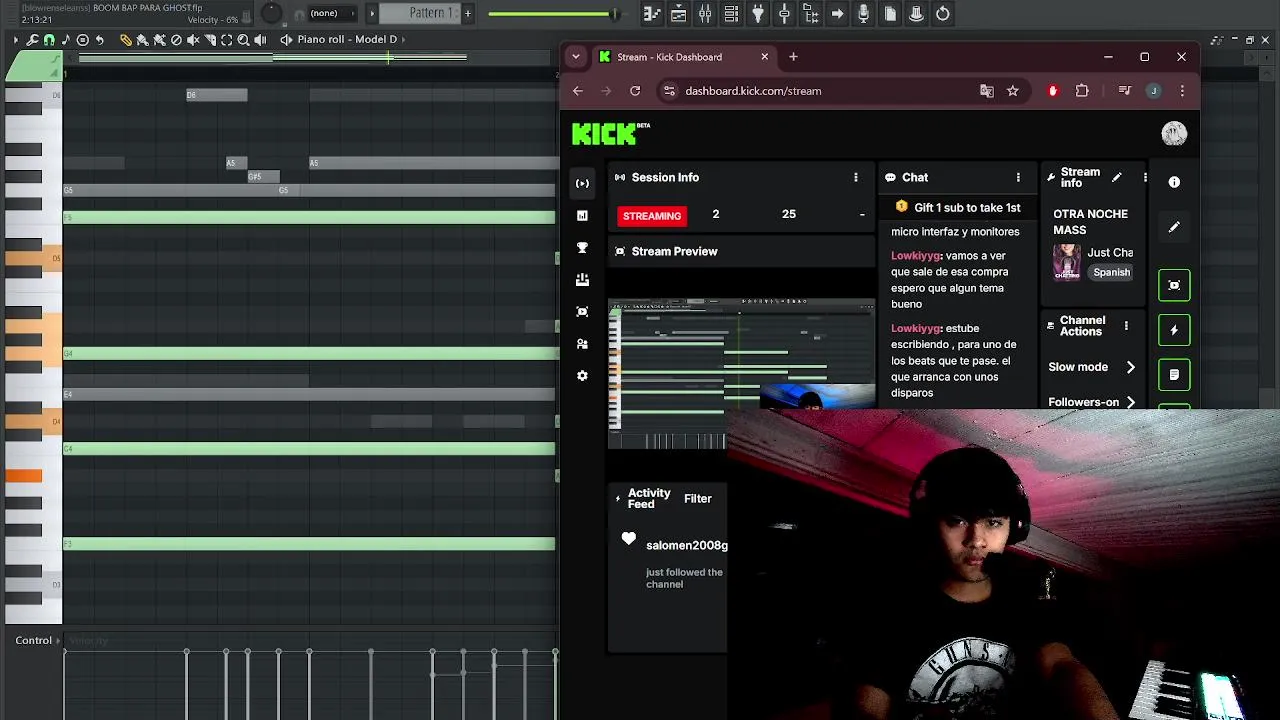This screenshot has width=1280, height=720.
Task: Click the stamp note icon in piano roll
Action: click(x=66, y=40)
